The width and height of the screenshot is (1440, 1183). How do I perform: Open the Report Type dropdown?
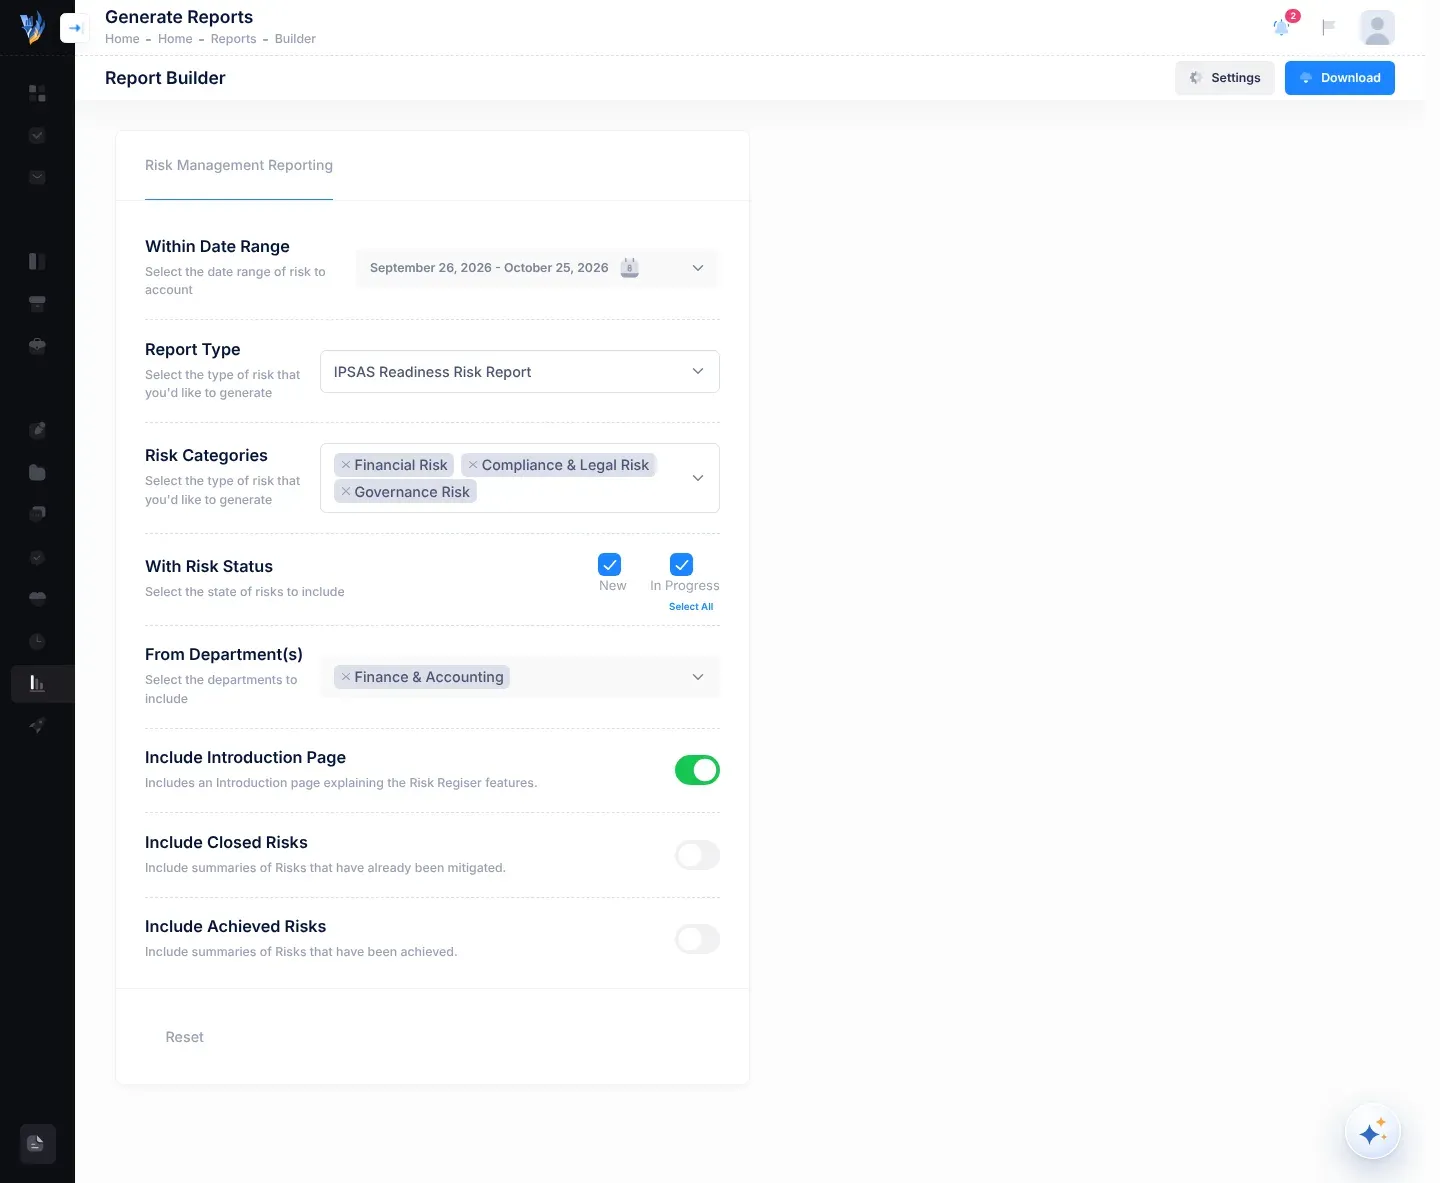pyautogui.click(x=520, y=372)
